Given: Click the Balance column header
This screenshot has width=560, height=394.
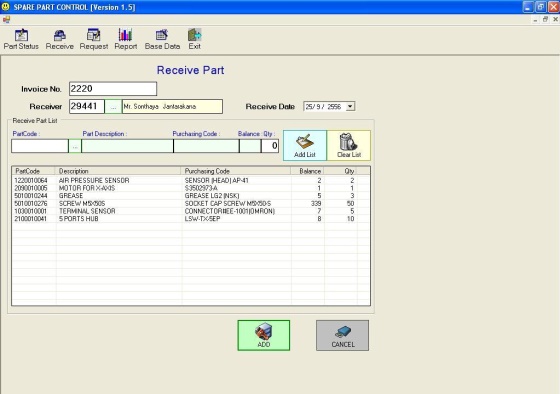Looking at the screenshot, I should pyautogui.click(x=307, y=171).
